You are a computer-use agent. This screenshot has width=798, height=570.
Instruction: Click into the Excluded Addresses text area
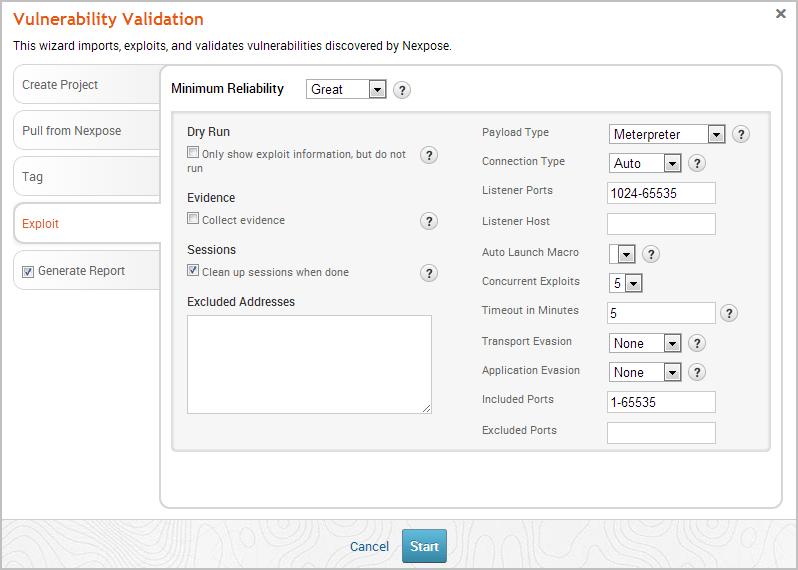coord(309,364)
